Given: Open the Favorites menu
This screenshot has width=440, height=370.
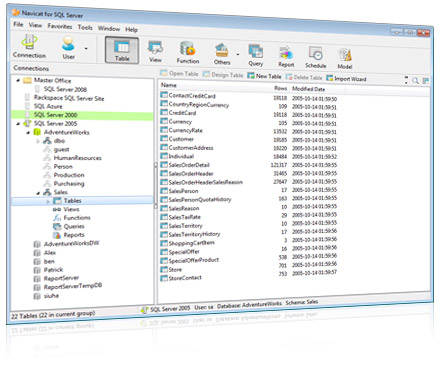Looking at the screenshot, I should (x=60, y=26).
